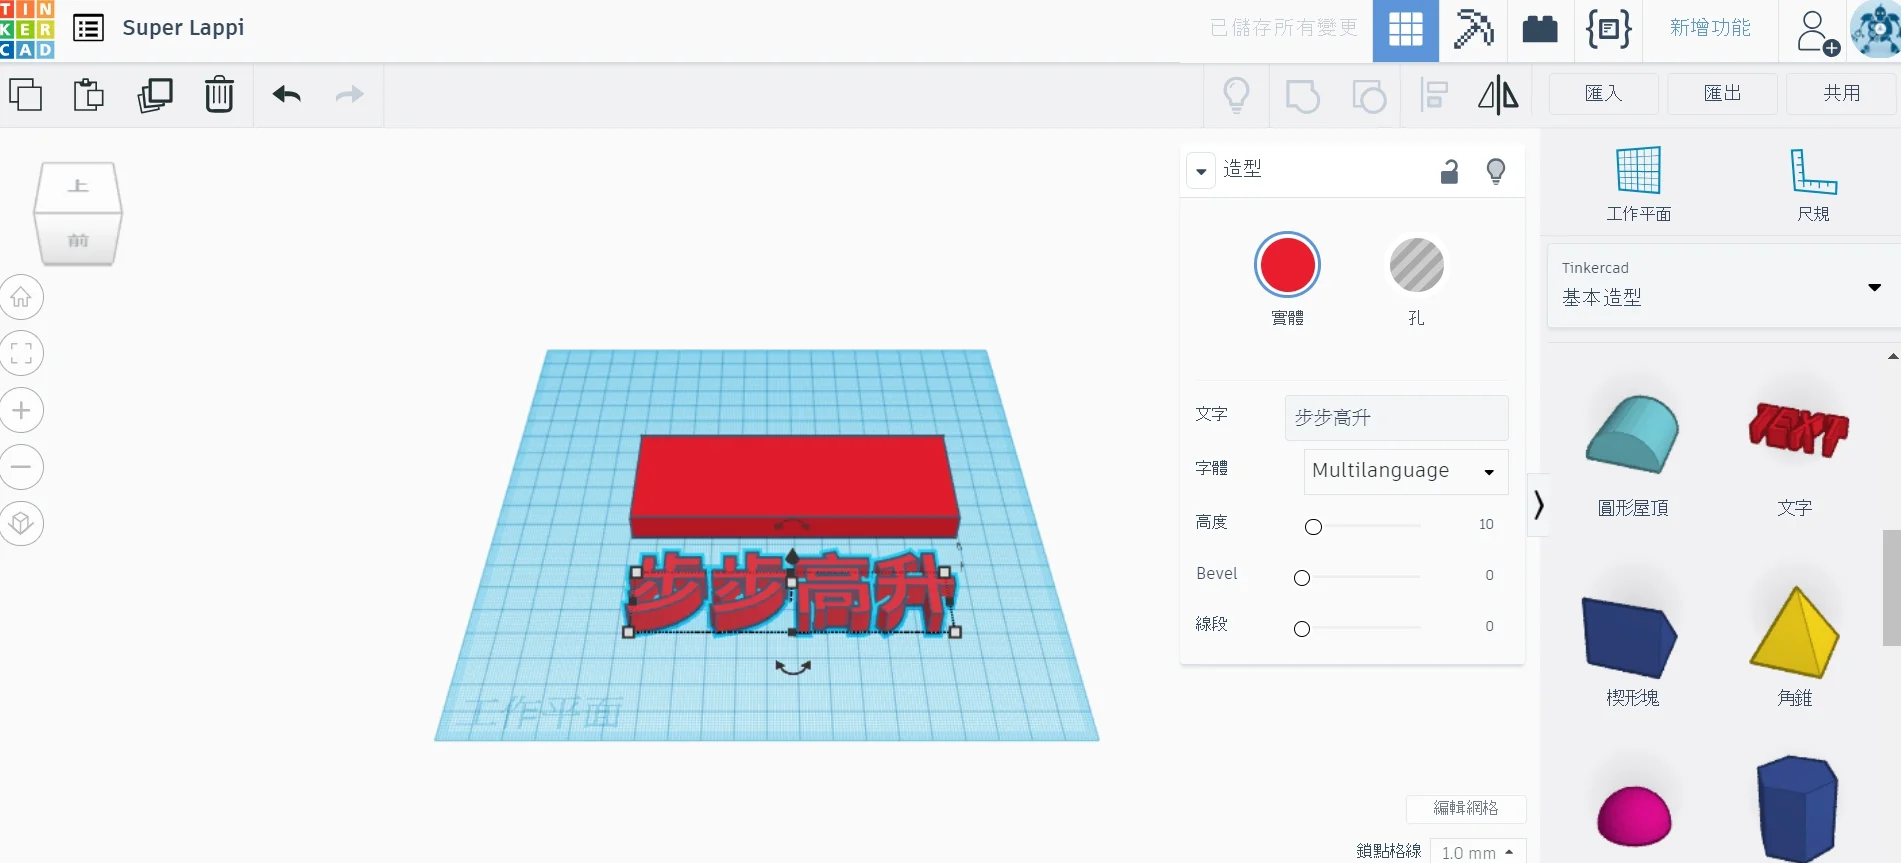Invite collaborator with add-person icon
1901x863 pixels.
(x=1816, y=31)
